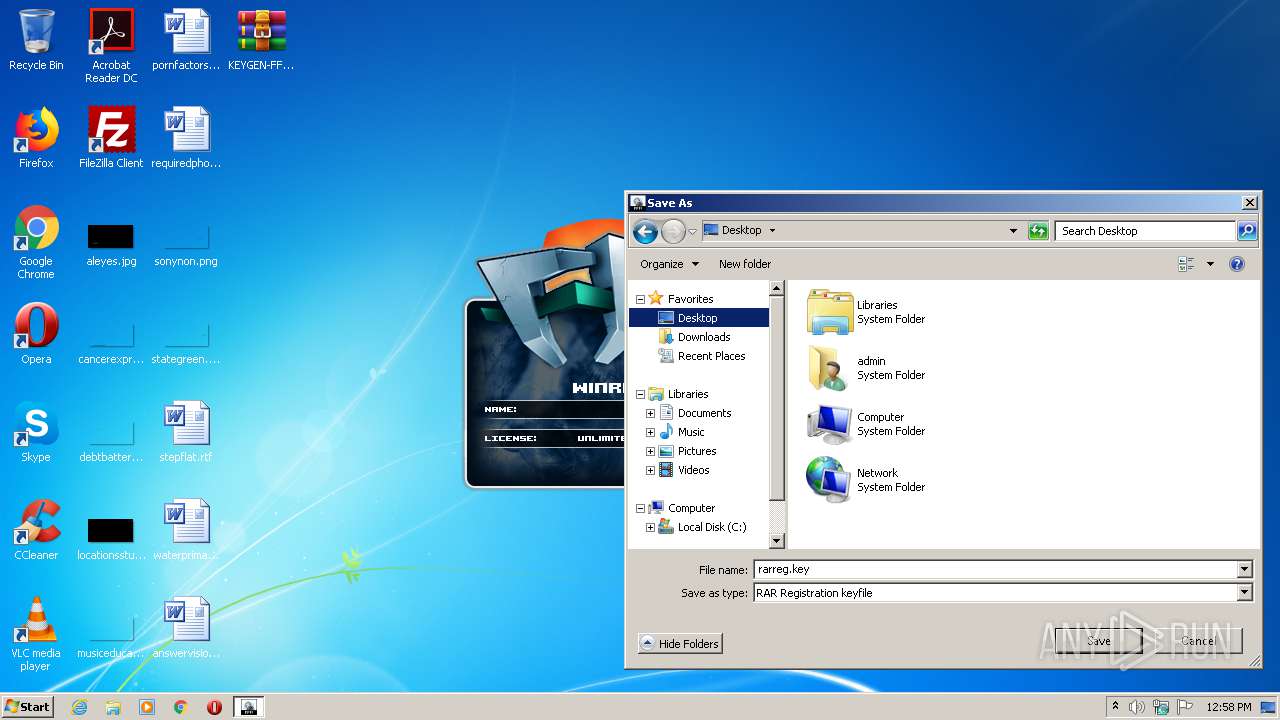Click the Cancel button
1280x720 pixels.
tap(1198, 641)
